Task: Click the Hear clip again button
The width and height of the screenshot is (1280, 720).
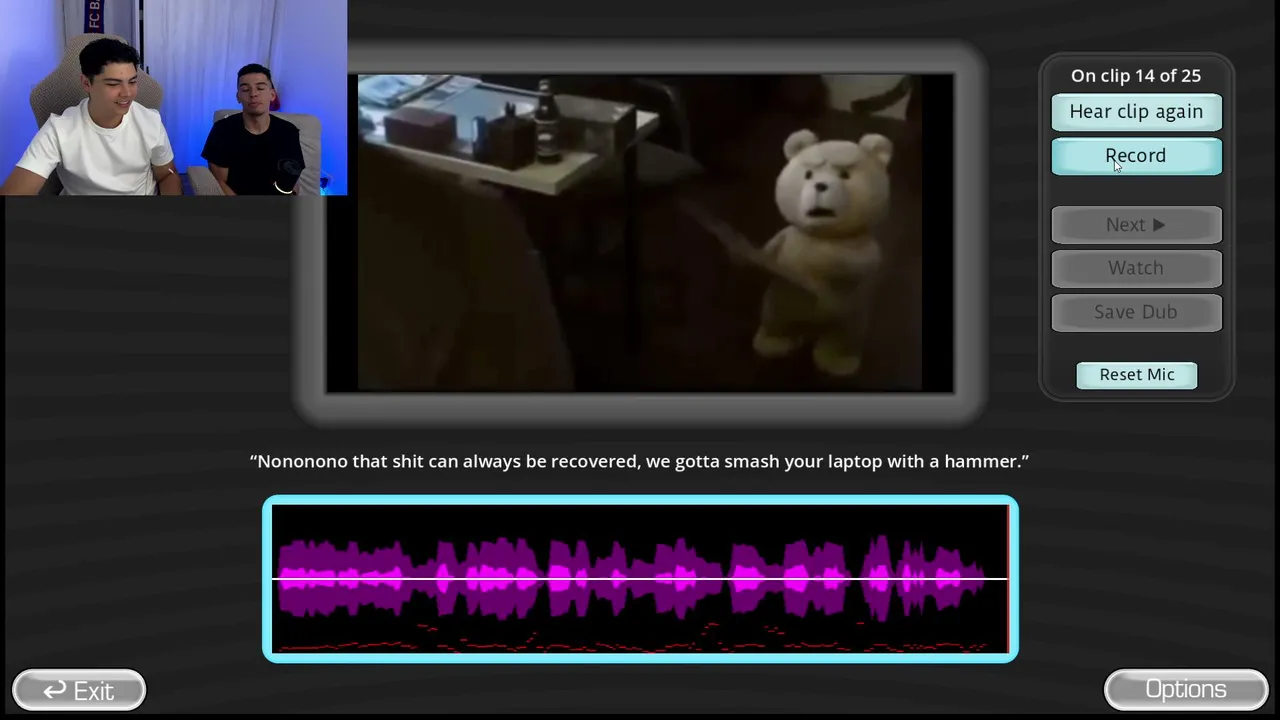Action: (1136, 112)
